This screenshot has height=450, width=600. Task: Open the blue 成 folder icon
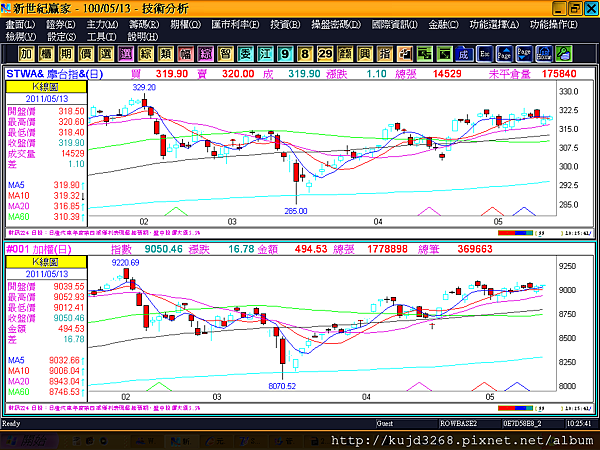tap(464, 54)
